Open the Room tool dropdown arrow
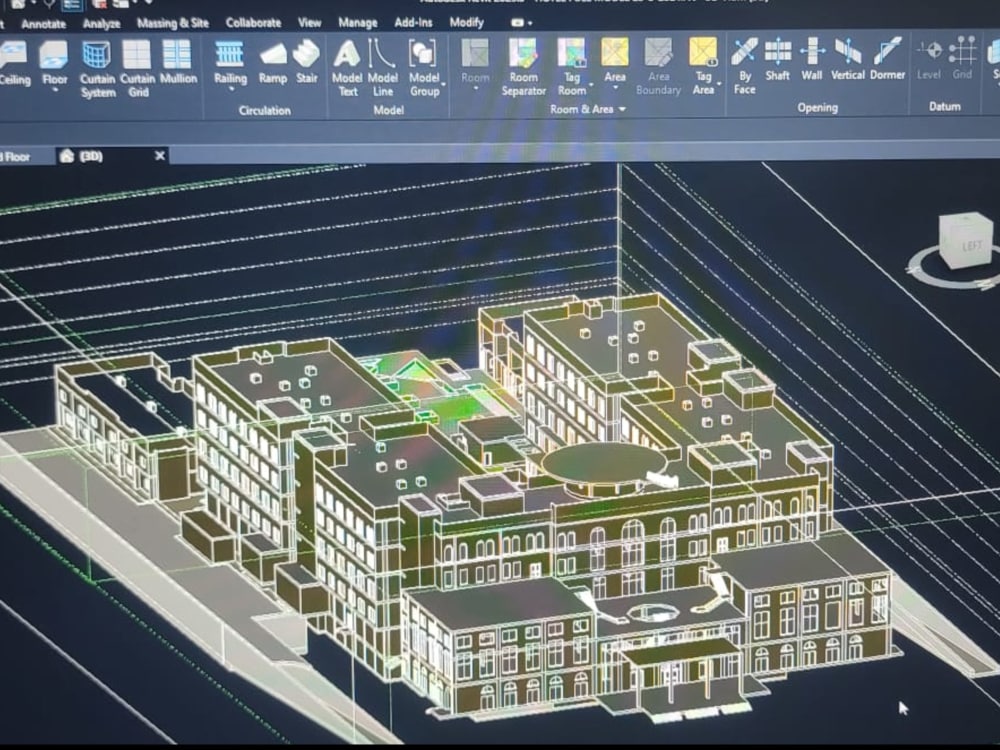The width and height of the screenshot is (1000, 750). click(476, 89)
